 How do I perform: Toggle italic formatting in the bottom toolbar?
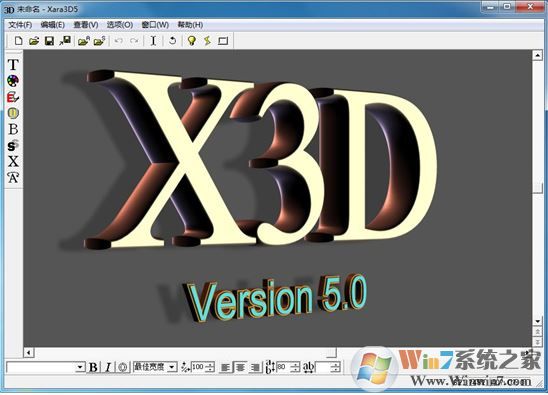click(x=108, y=367)
